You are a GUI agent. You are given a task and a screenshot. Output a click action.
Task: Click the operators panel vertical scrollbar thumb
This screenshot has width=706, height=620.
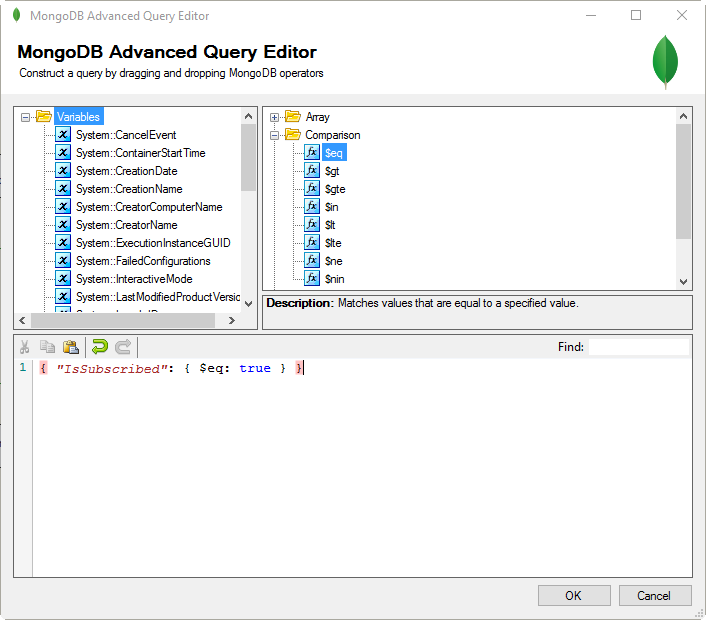[683, 181]
